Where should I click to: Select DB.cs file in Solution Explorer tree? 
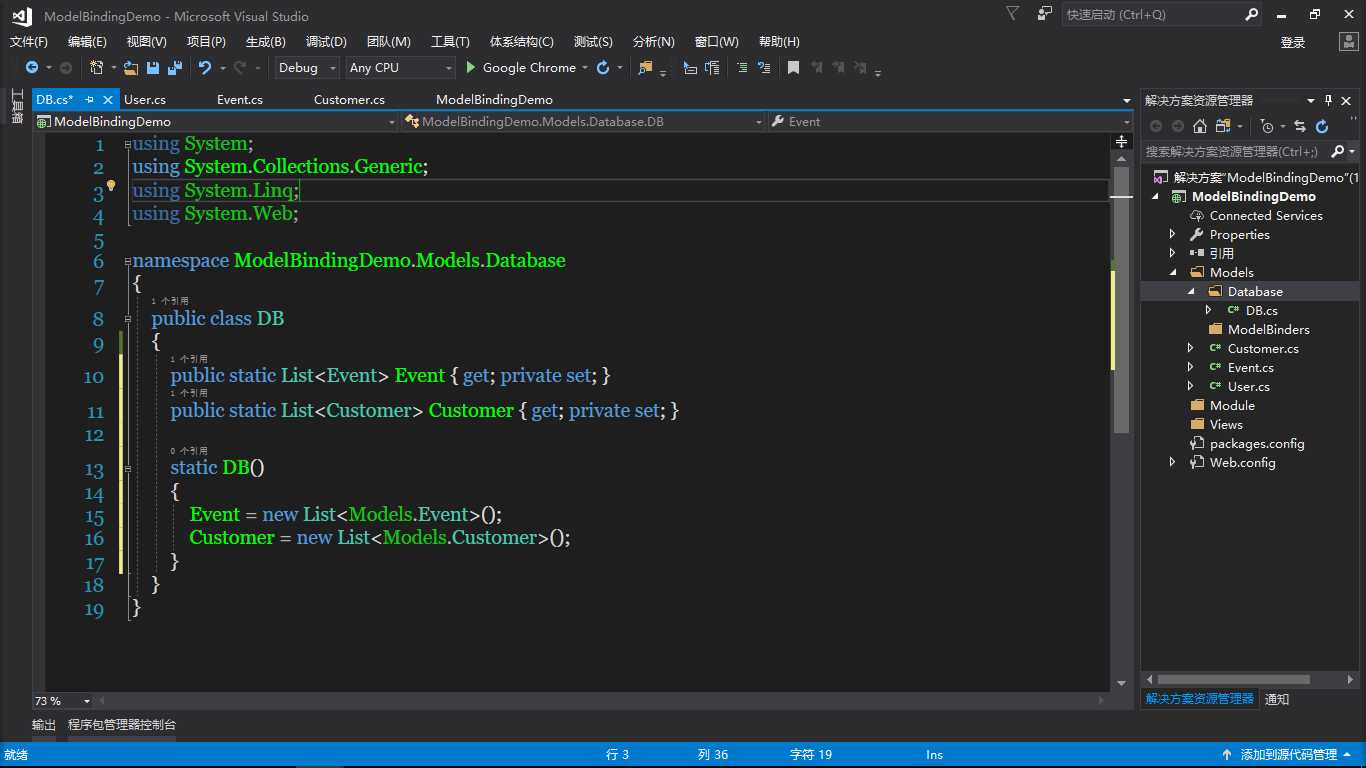(1261, 310)
